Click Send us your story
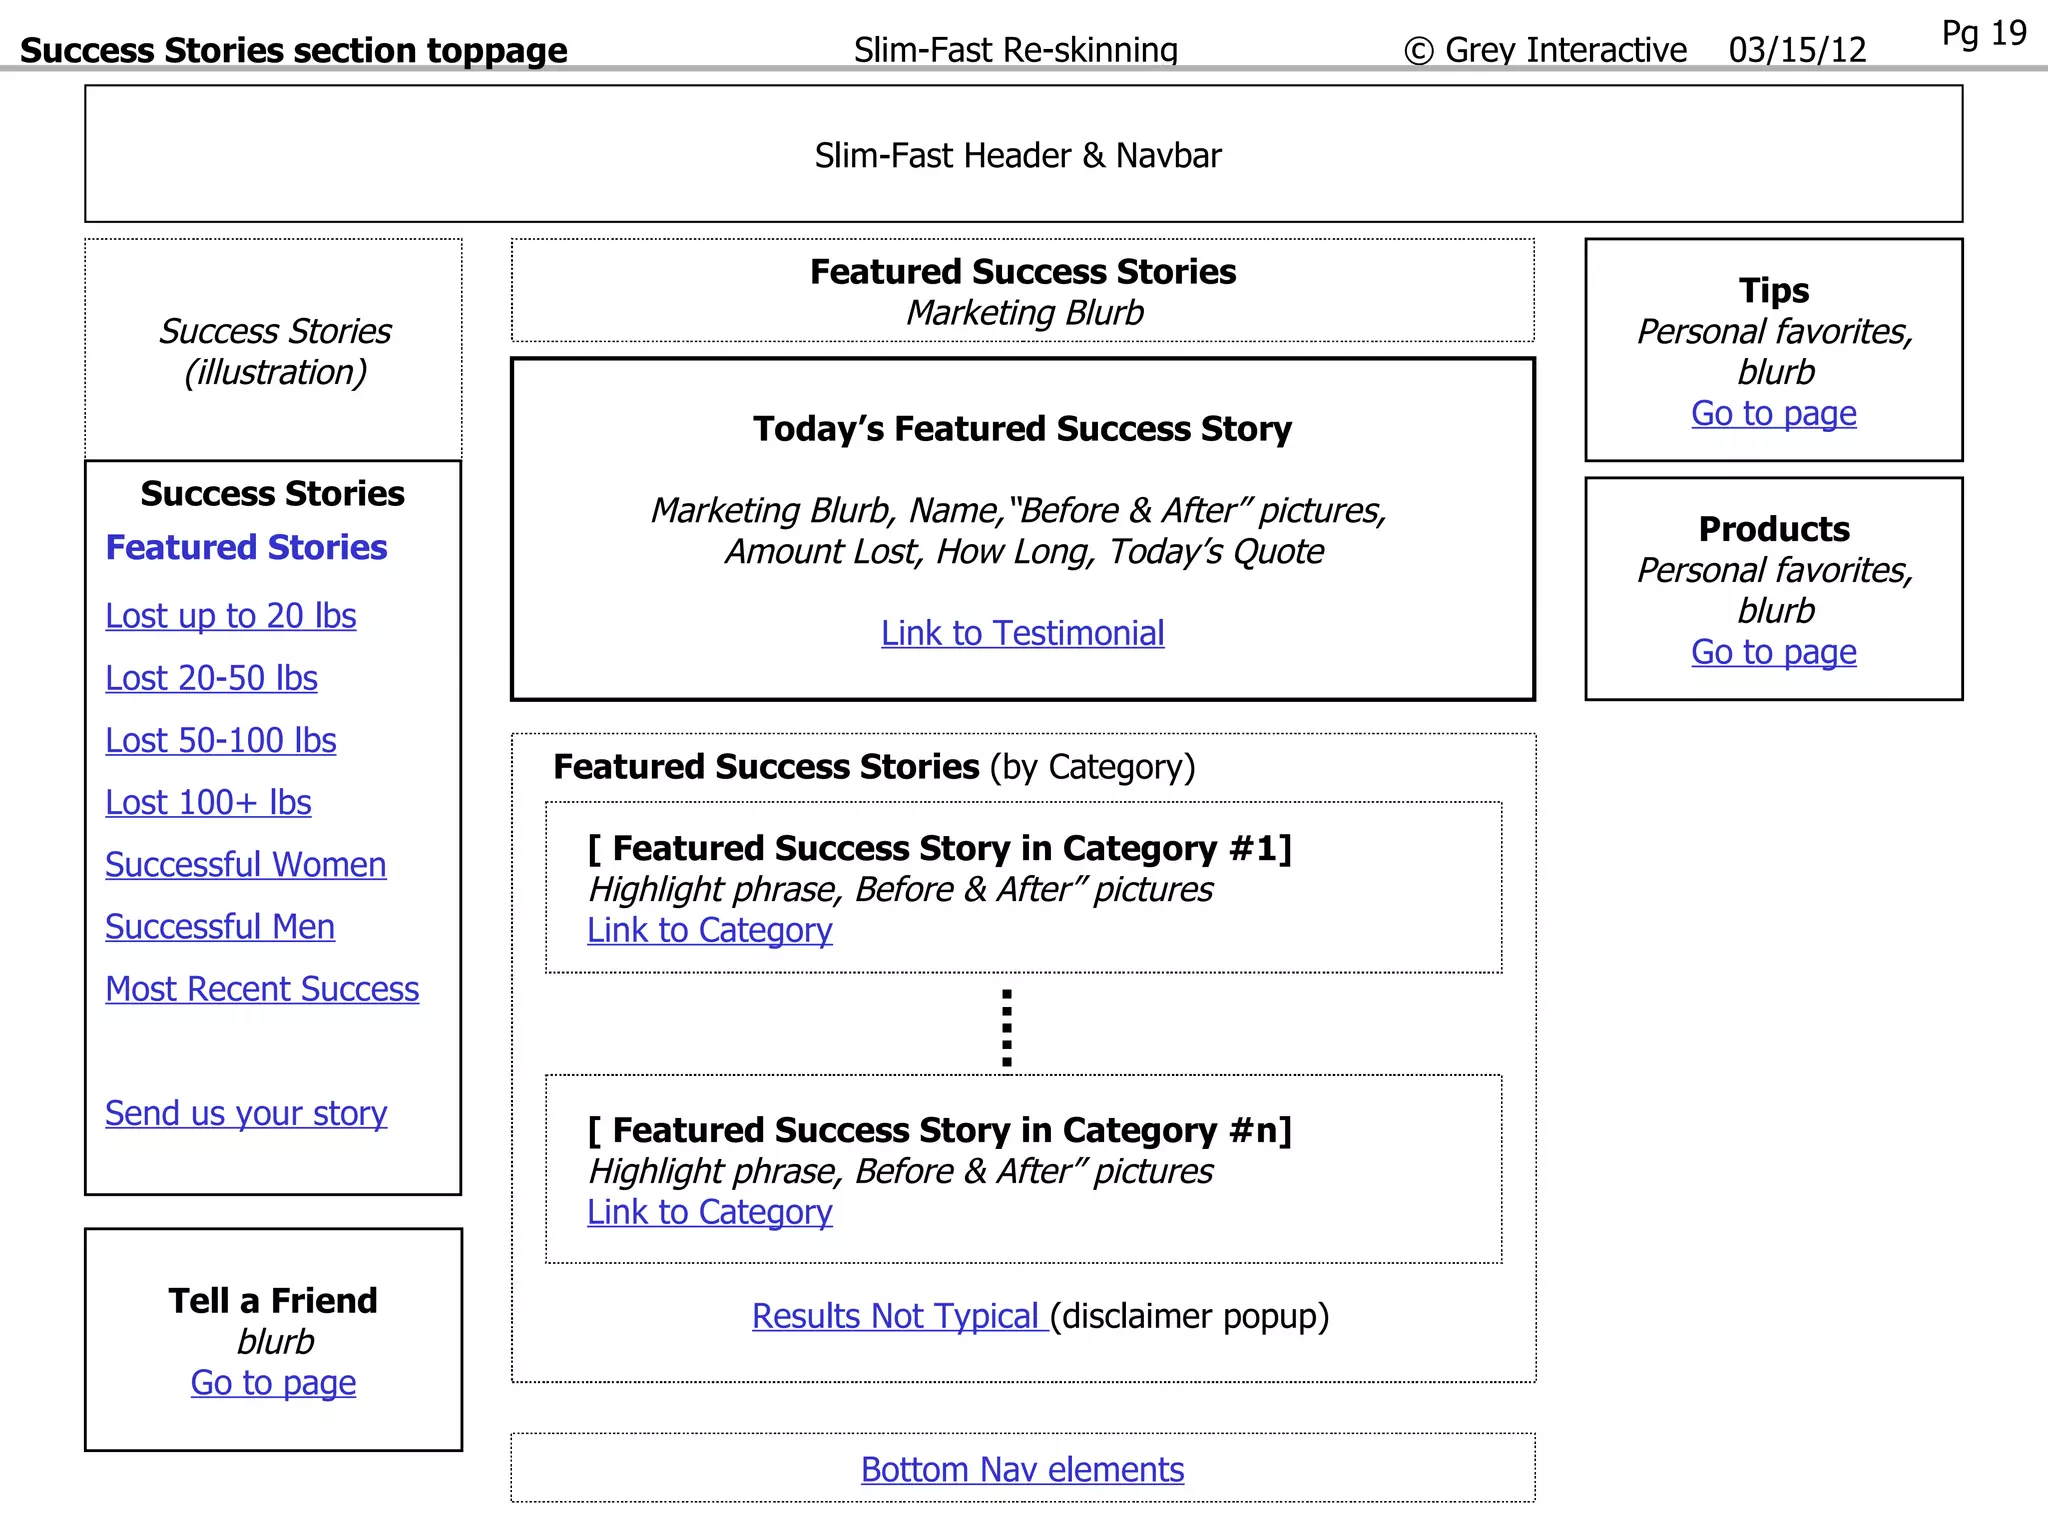Image resolution: width=2048 pixels, height=1536 pixels. 245,1113
